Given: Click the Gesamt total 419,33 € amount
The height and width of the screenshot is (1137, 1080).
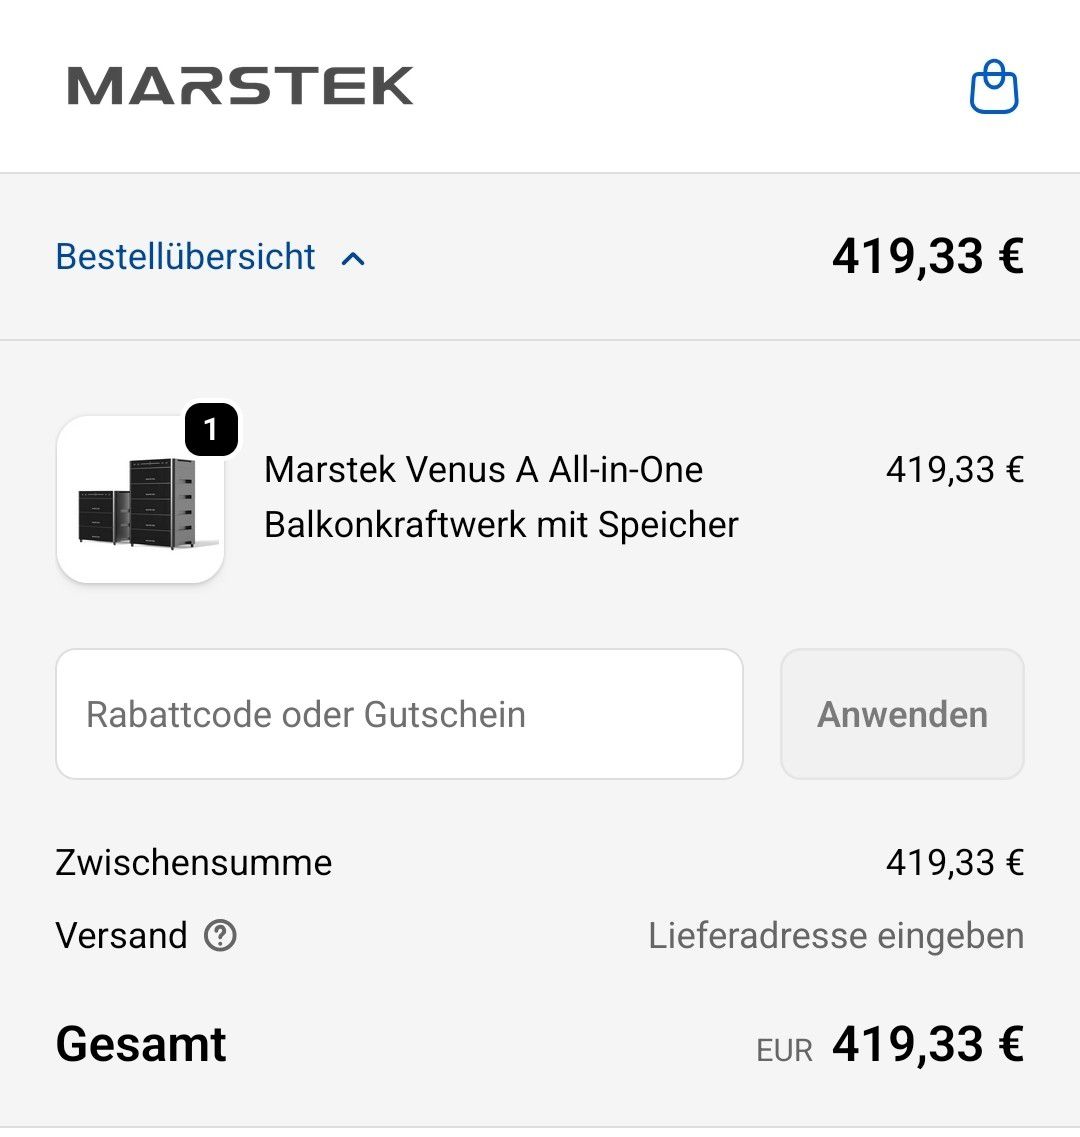Looking at the screenshot, I should (x=927, y=1044).
